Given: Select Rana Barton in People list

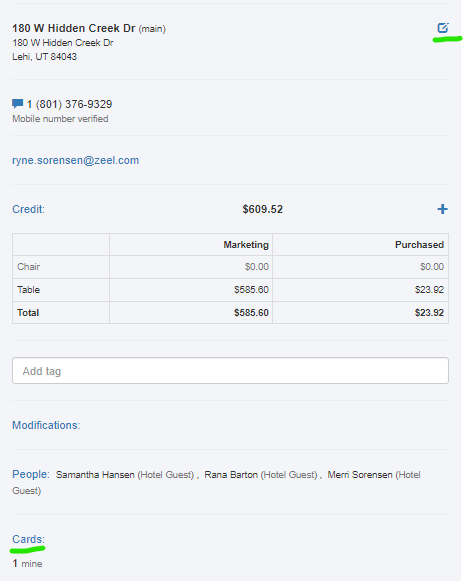Looking at the screenshot, I should [231, 475].
